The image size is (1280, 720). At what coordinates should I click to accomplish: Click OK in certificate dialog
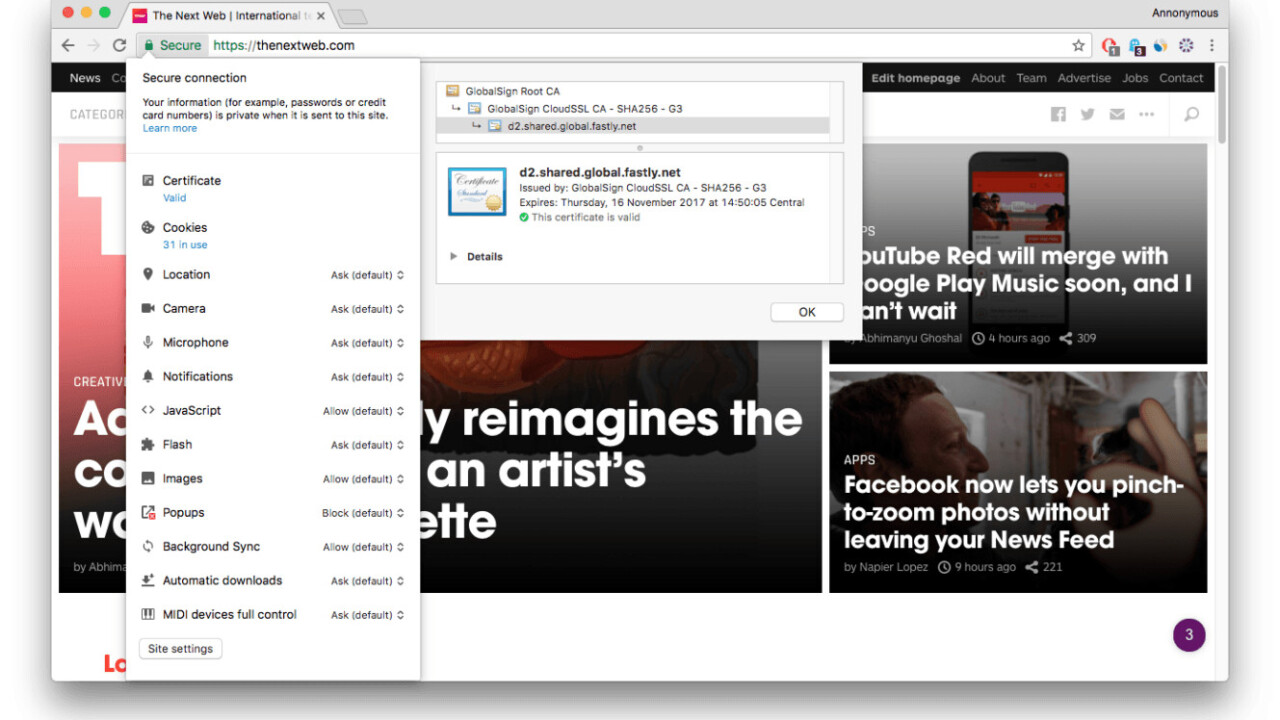click(806, 312)
